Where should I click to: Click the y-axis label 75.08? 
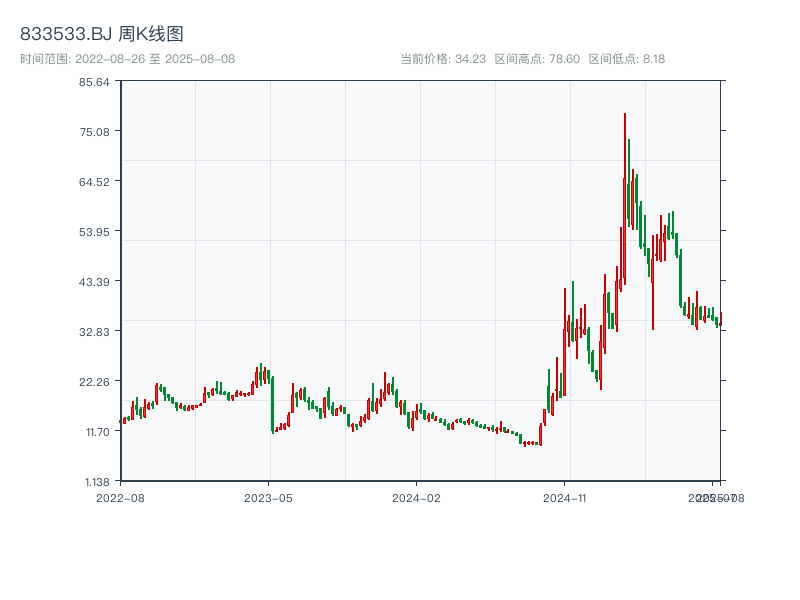[94, 132]
